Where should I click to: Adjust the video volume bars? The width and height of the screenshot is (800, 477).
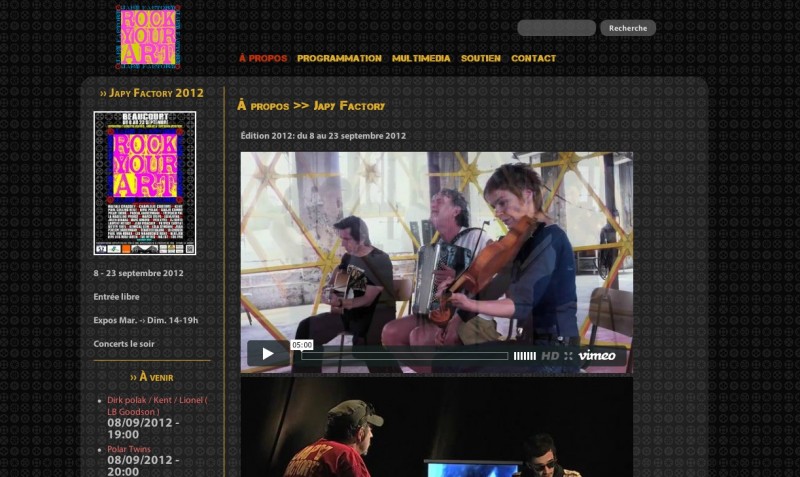(524, 356)
